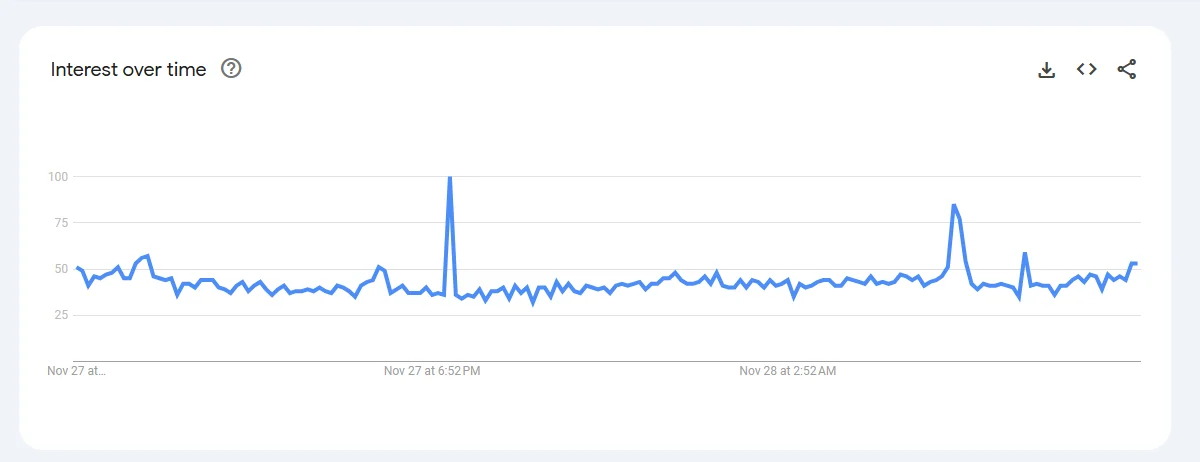
Task: Click the lowest dip after the tallest peak
Action: click(533, 302)
